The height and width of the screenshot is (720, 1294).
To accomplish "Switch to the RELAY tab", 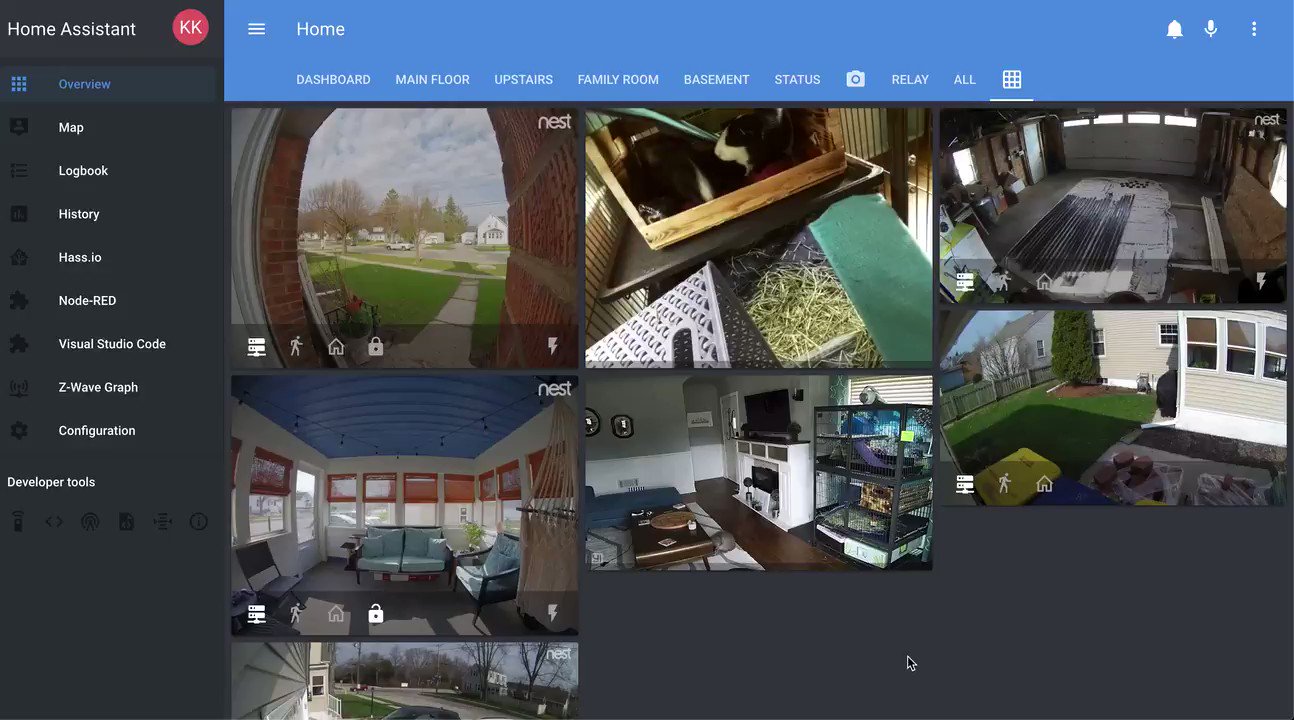I will pyautogui.click(x=910, y=79).
